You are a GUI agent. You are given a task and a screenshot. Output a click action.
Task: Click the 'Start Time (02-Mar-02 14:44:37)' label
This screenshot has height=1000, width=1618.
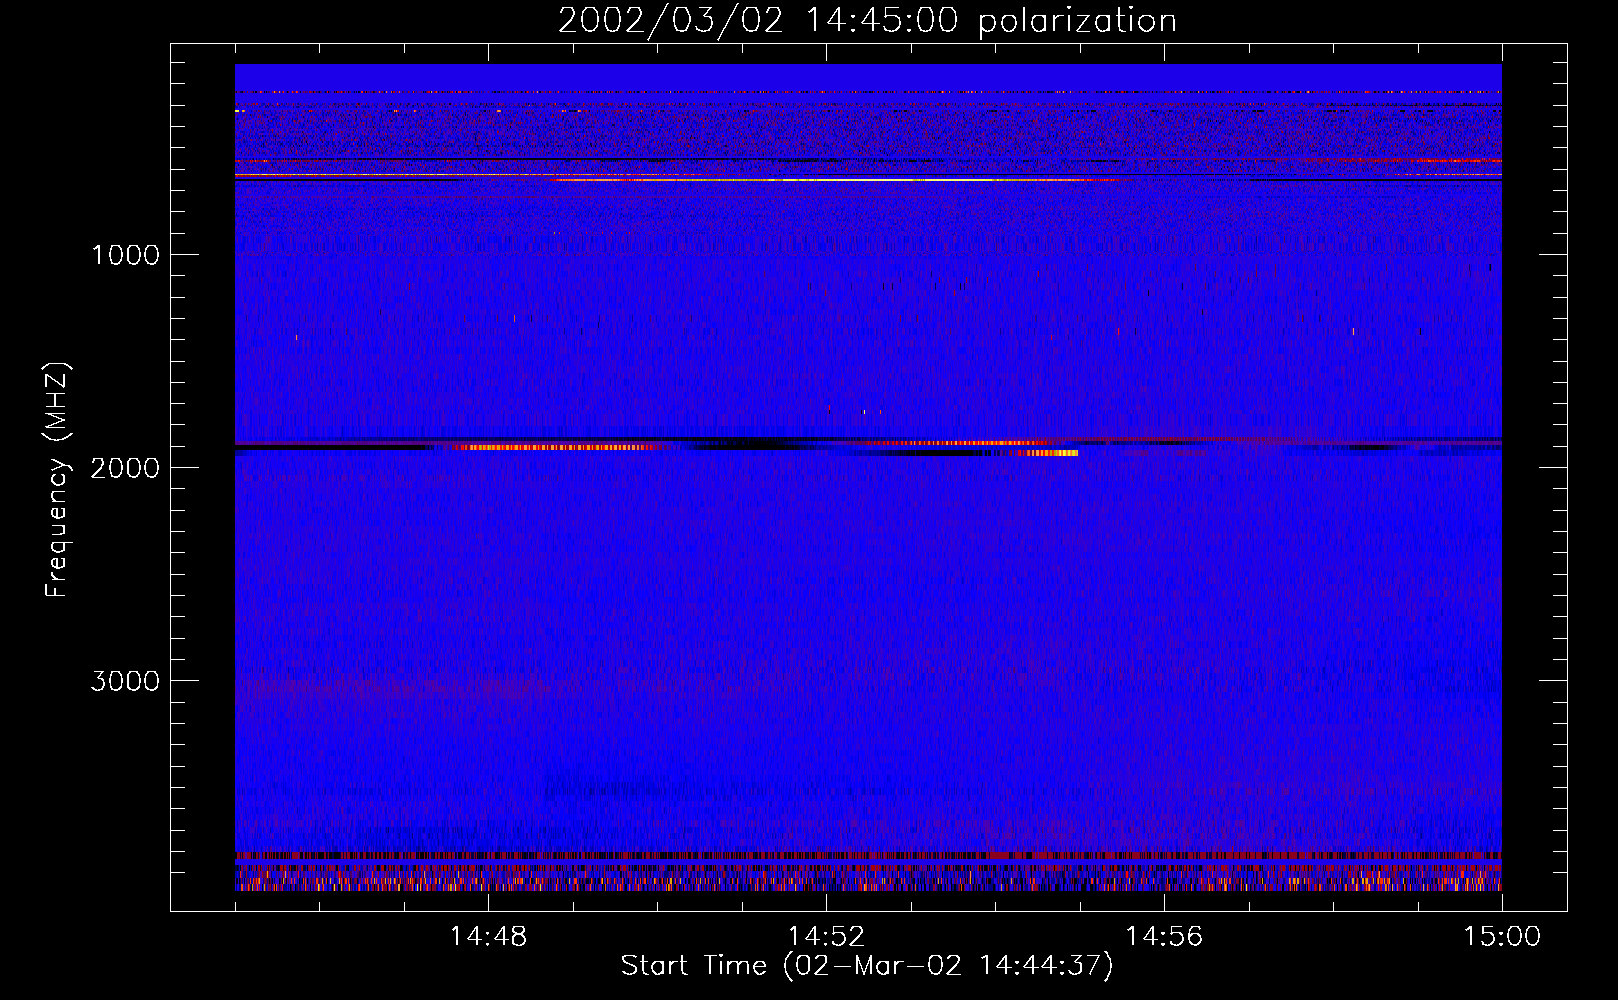point(867,966)
